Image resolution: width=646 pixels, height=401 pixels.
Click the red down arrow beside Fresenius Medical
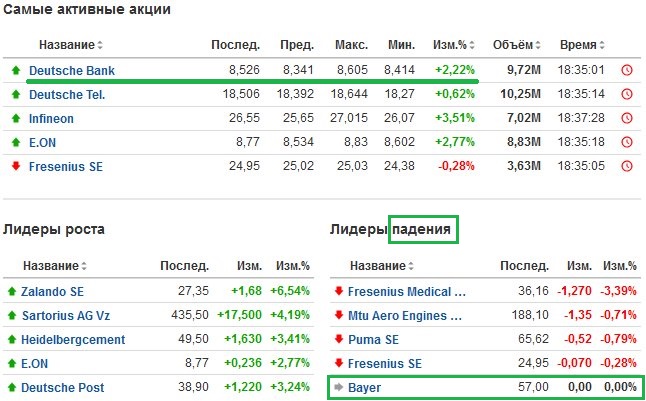tap(339, 291)
